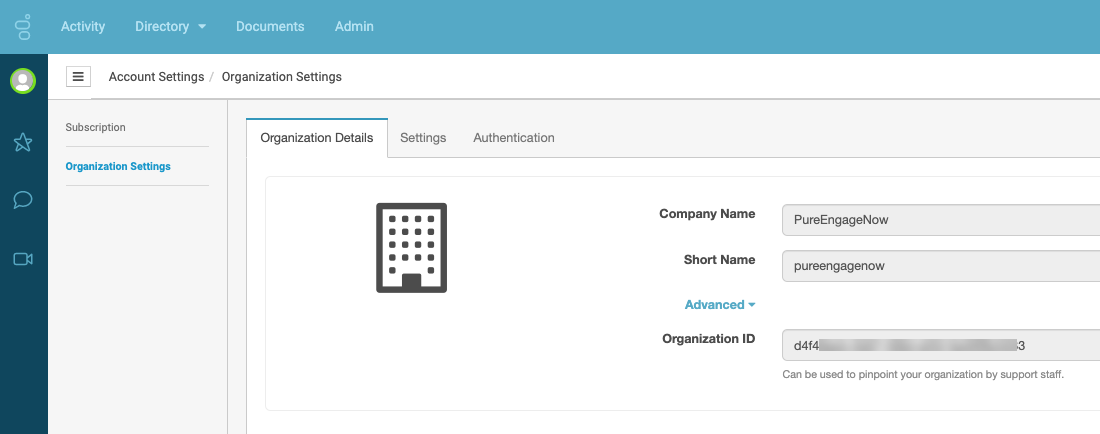Switch to Organization Details tab
The width and height of the screenshot is (1100, 434).
pos(316,138)
